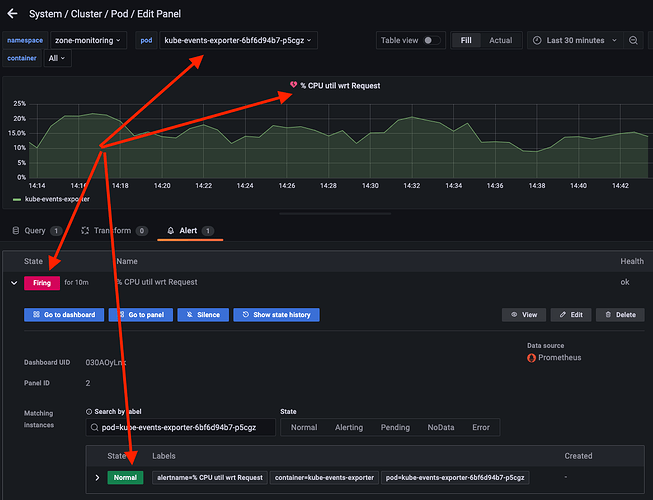Image resolution: width=653 pixels, height=500 pixels.
Task: Filter instances by NoData state
Action: pyautogui.click(x=441, y=428)
